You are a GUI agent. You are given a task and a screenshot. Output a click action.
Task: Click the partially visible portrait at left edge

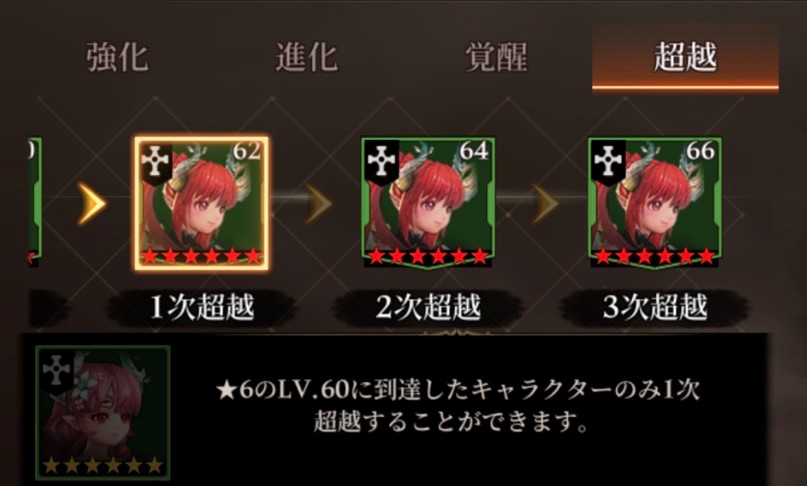coord(34,202)
